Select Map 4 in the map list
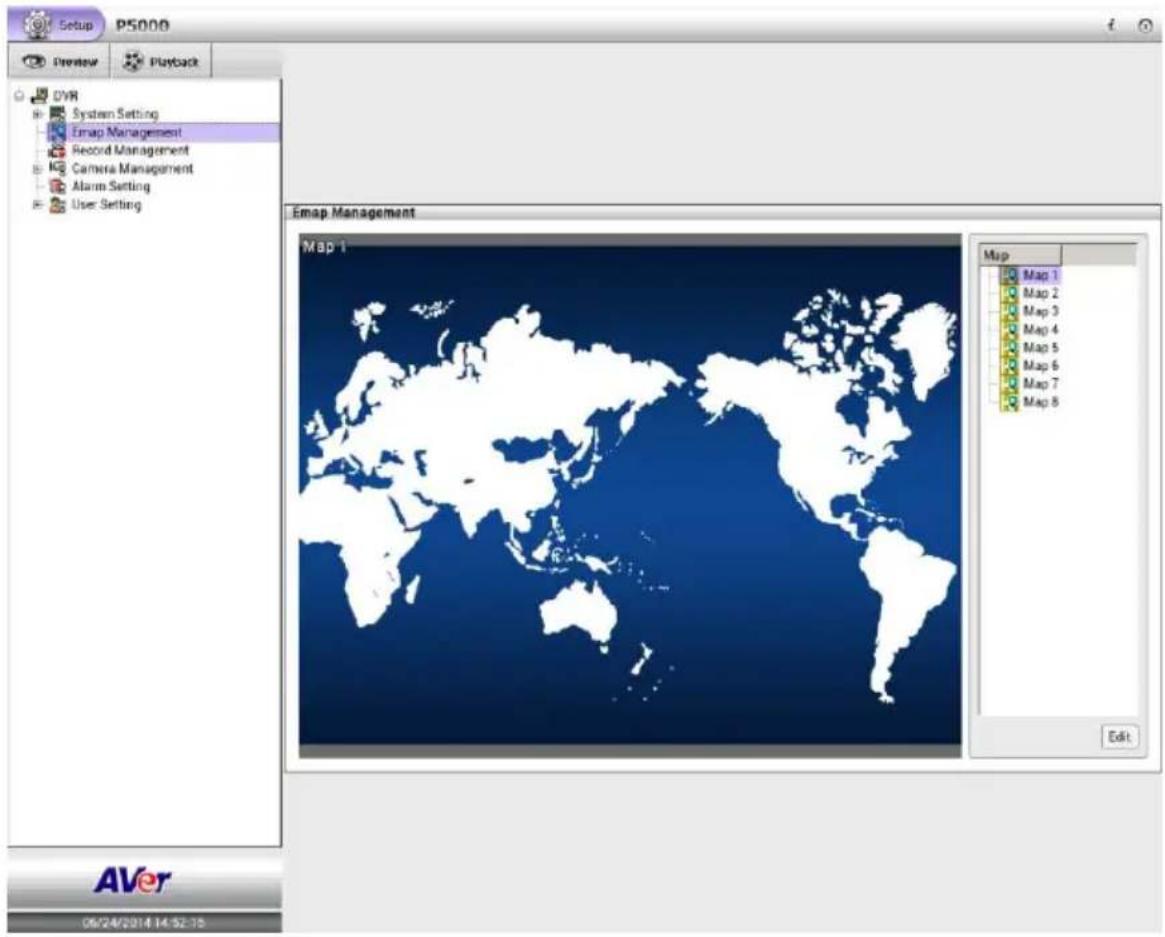The width and height of the screenshot is (1165, 937). (1040, 329)
